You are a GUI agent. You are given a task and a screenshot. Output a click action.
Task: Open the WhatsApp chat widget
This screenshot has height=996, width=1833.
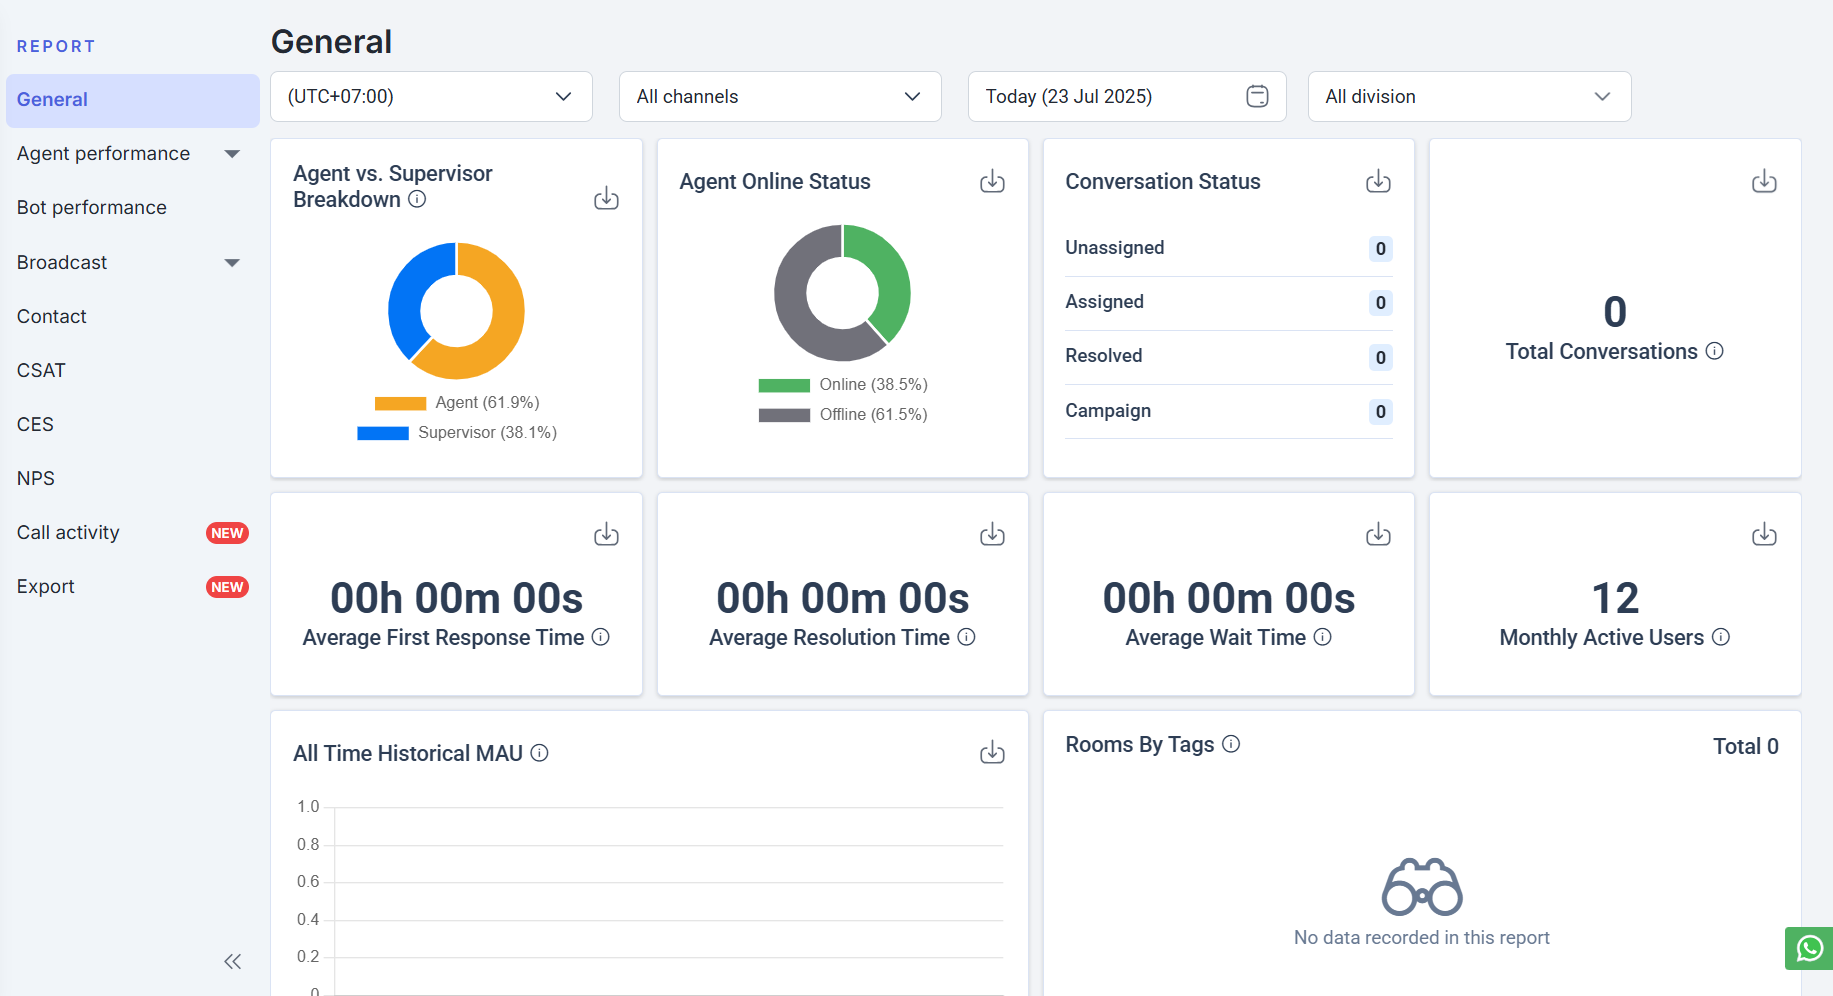1809,948
